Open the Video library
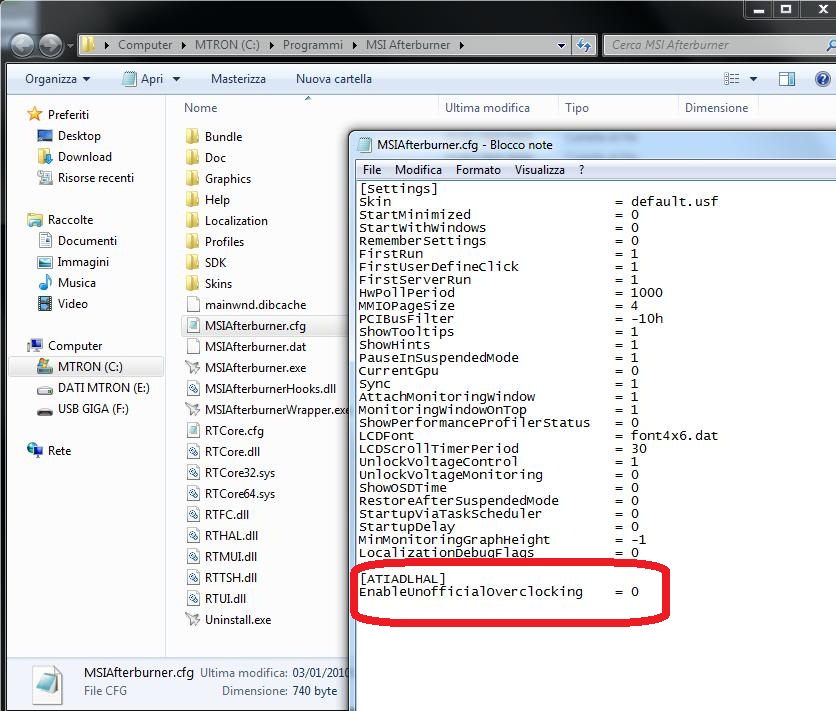Viewport: 836px width, 711px height. tap(63, 304)
